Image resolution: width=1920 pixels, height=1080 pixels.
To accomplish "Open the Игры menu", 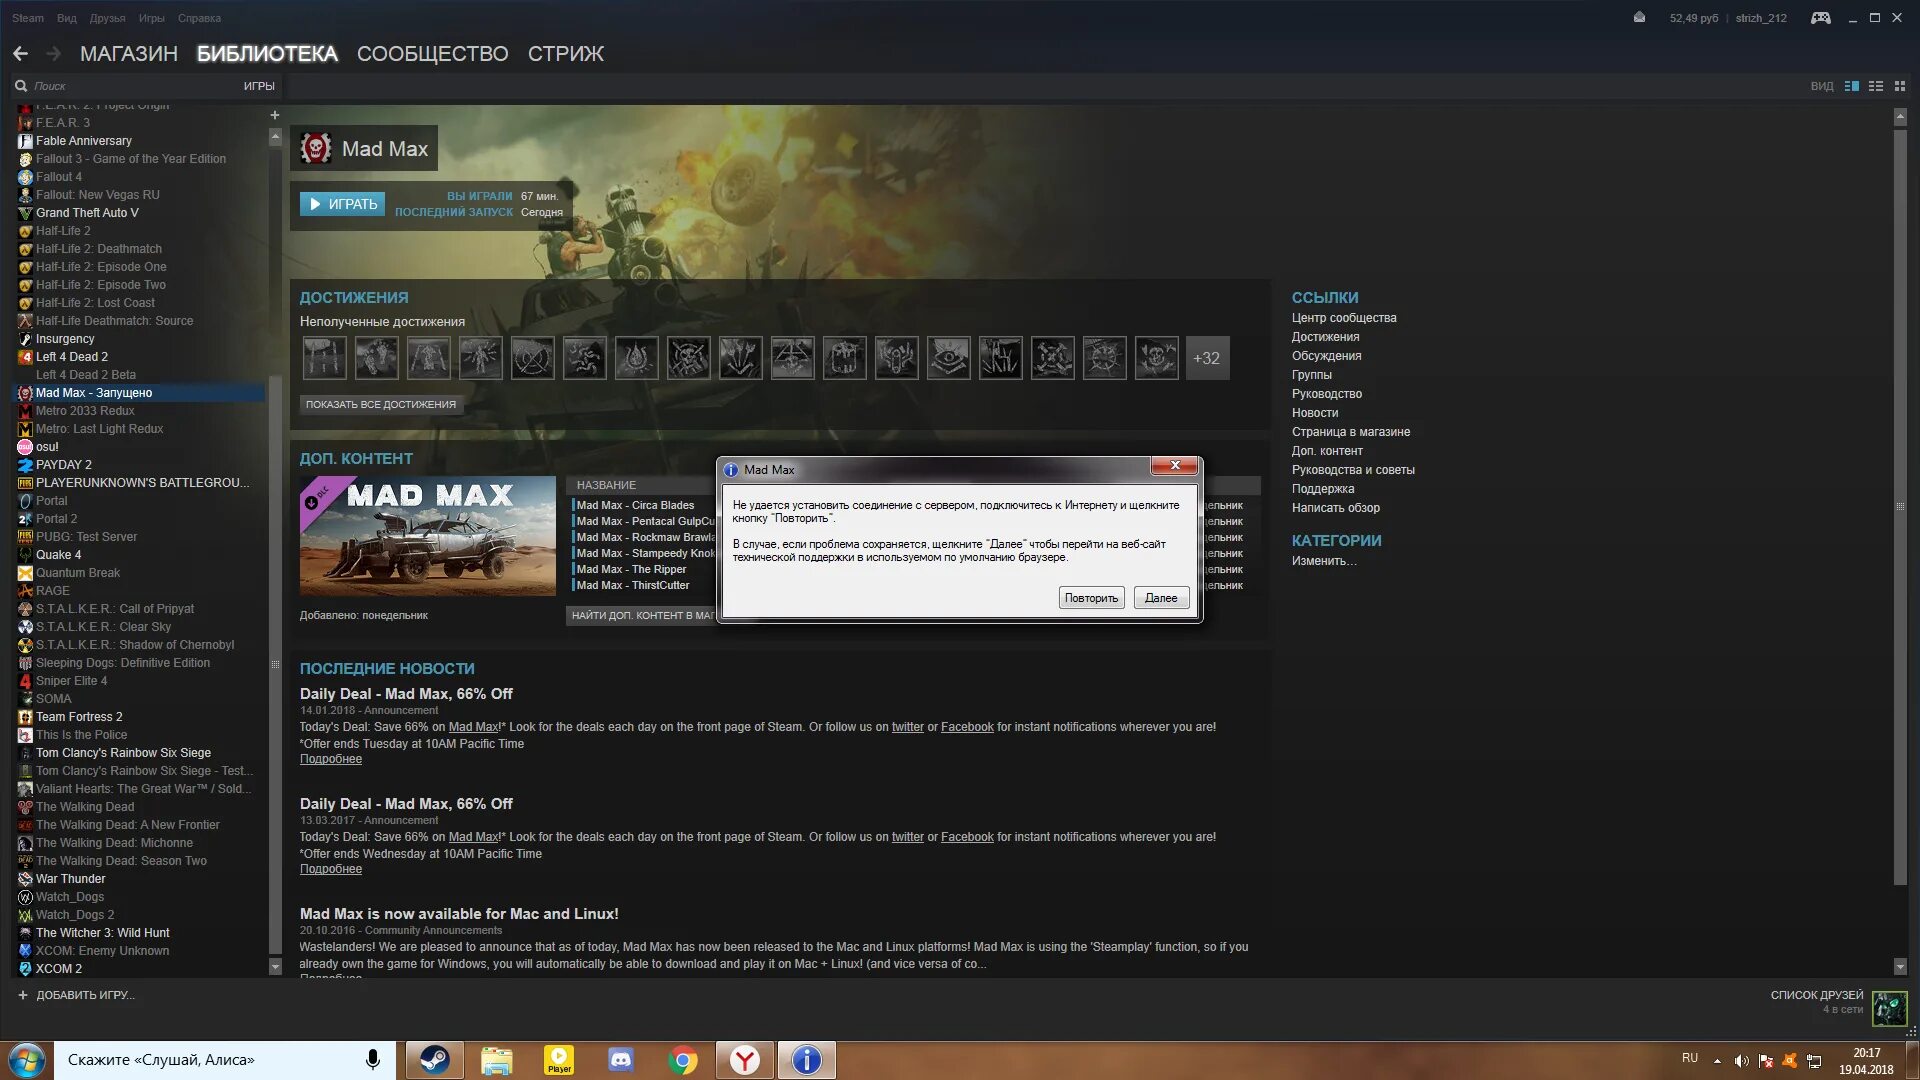I will 152,18.
